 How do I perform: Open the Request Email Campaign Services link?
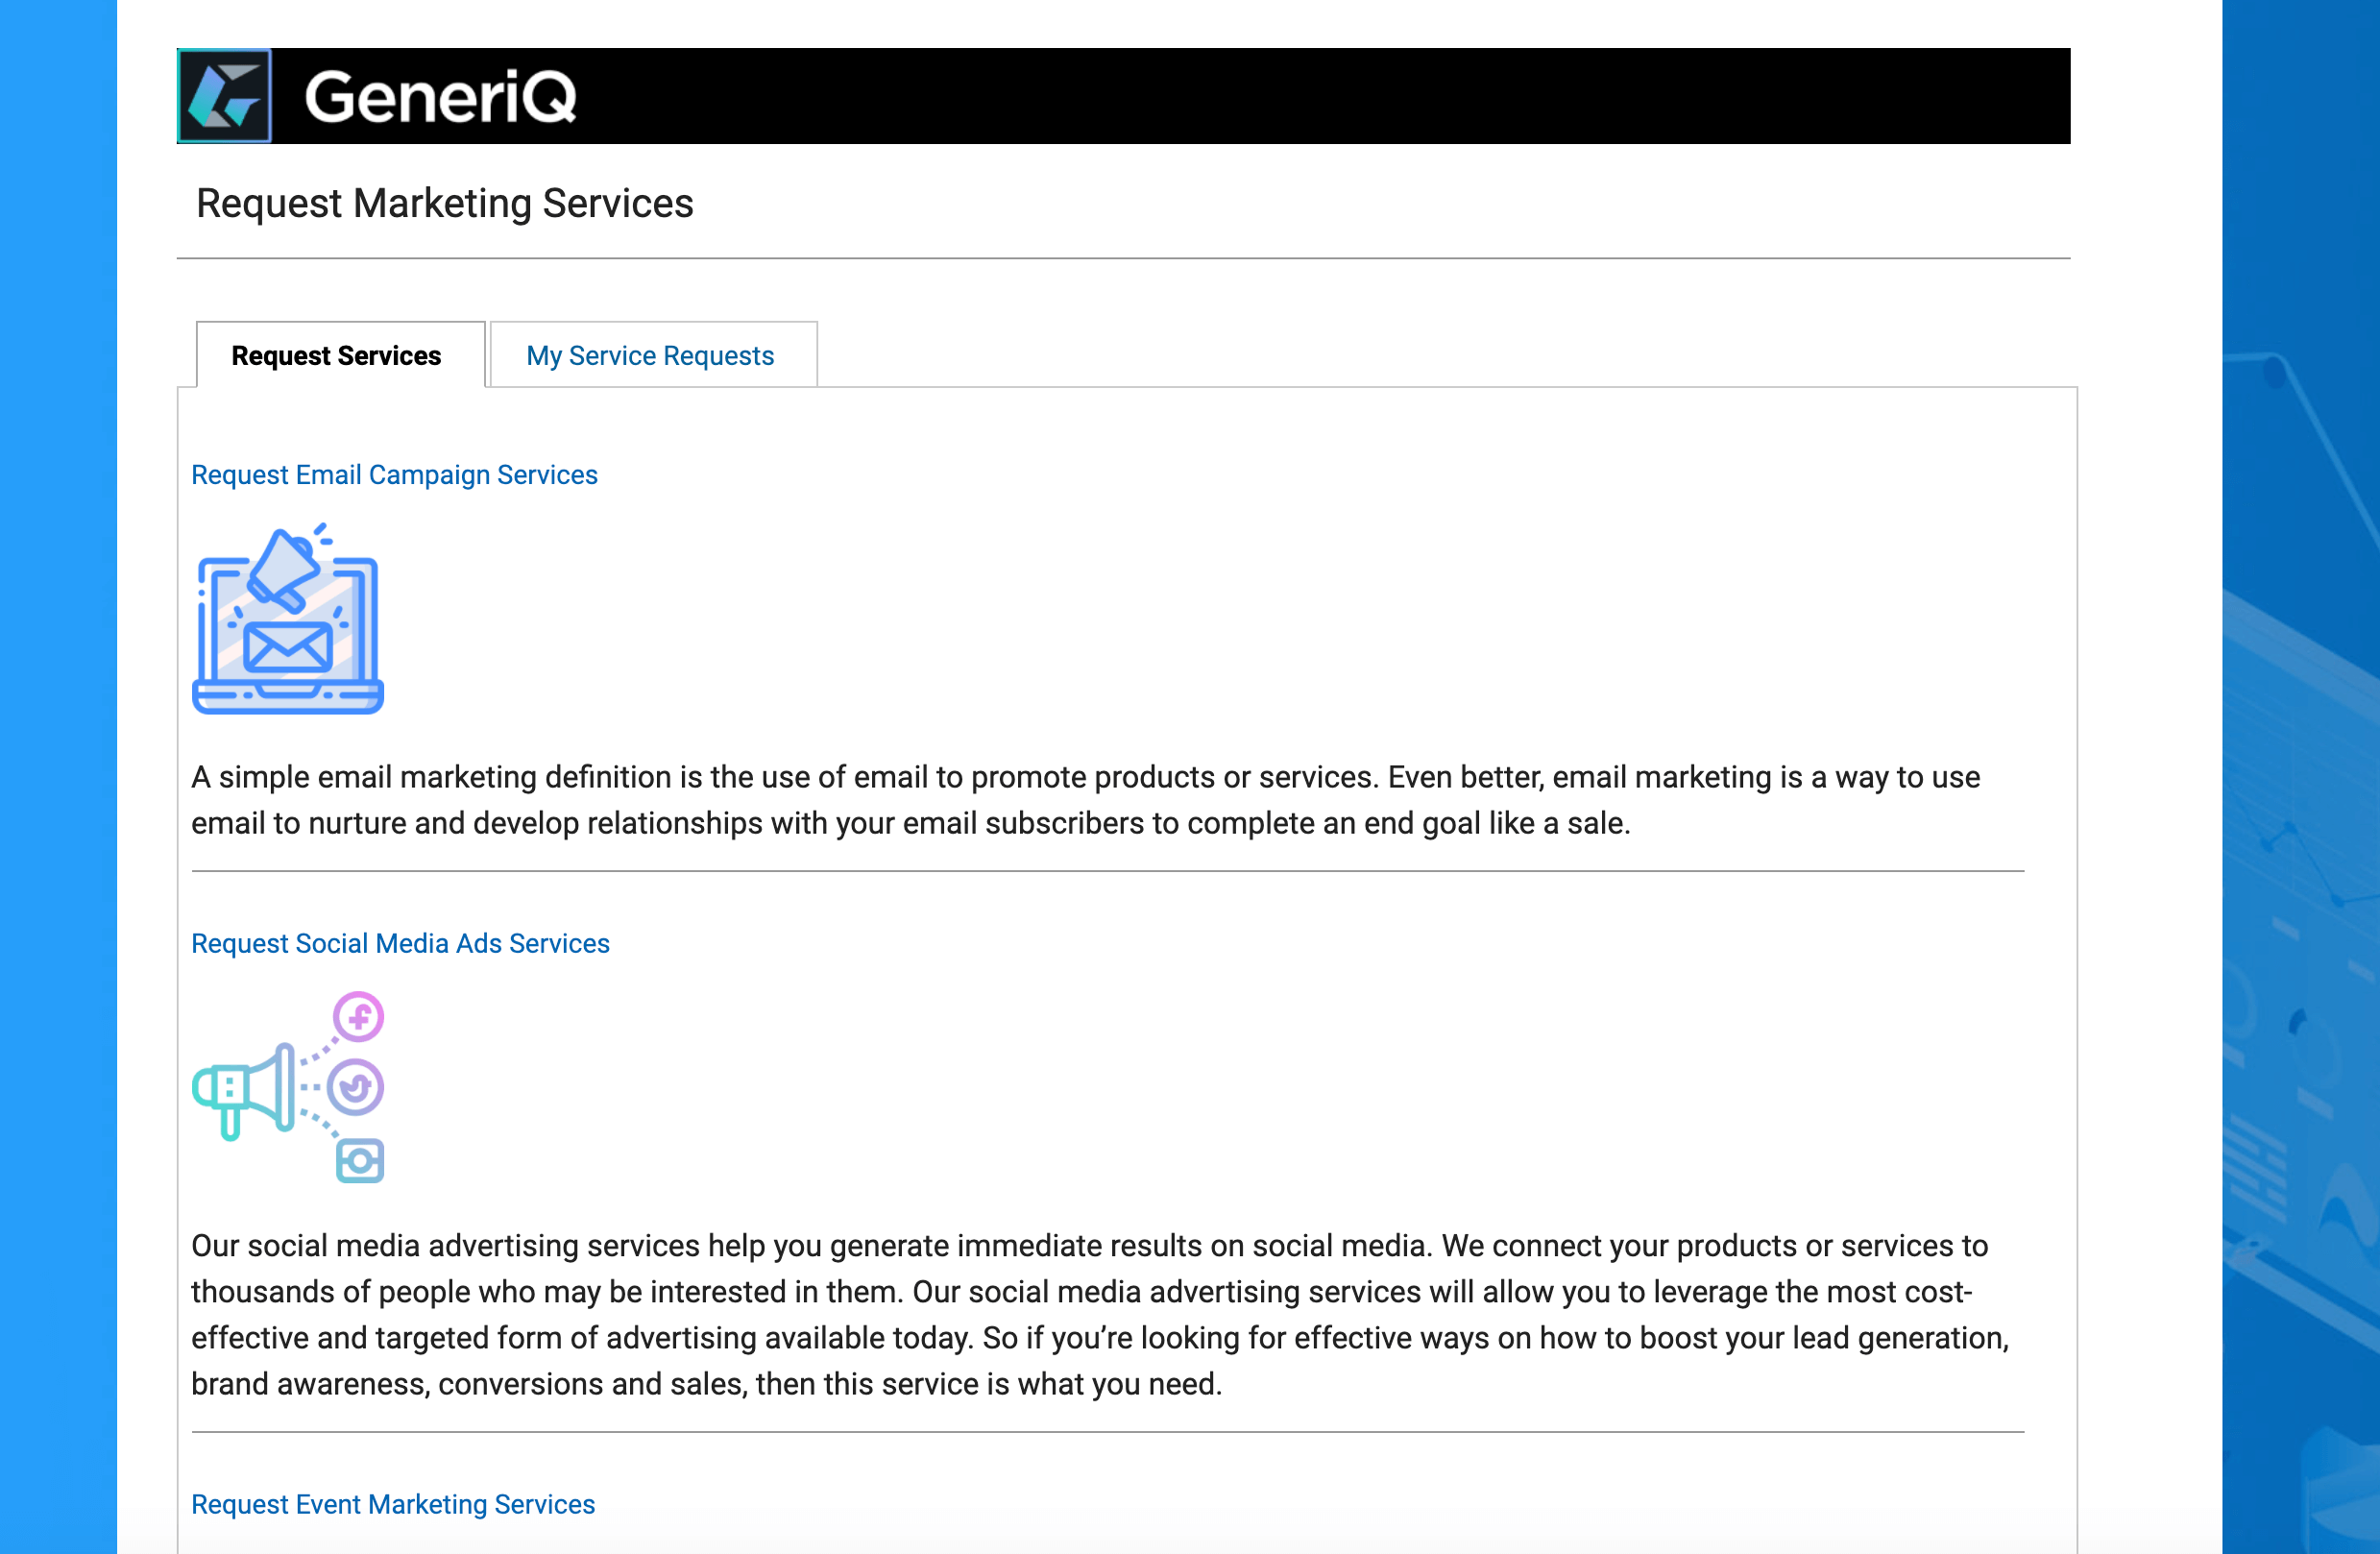(394, 474)
